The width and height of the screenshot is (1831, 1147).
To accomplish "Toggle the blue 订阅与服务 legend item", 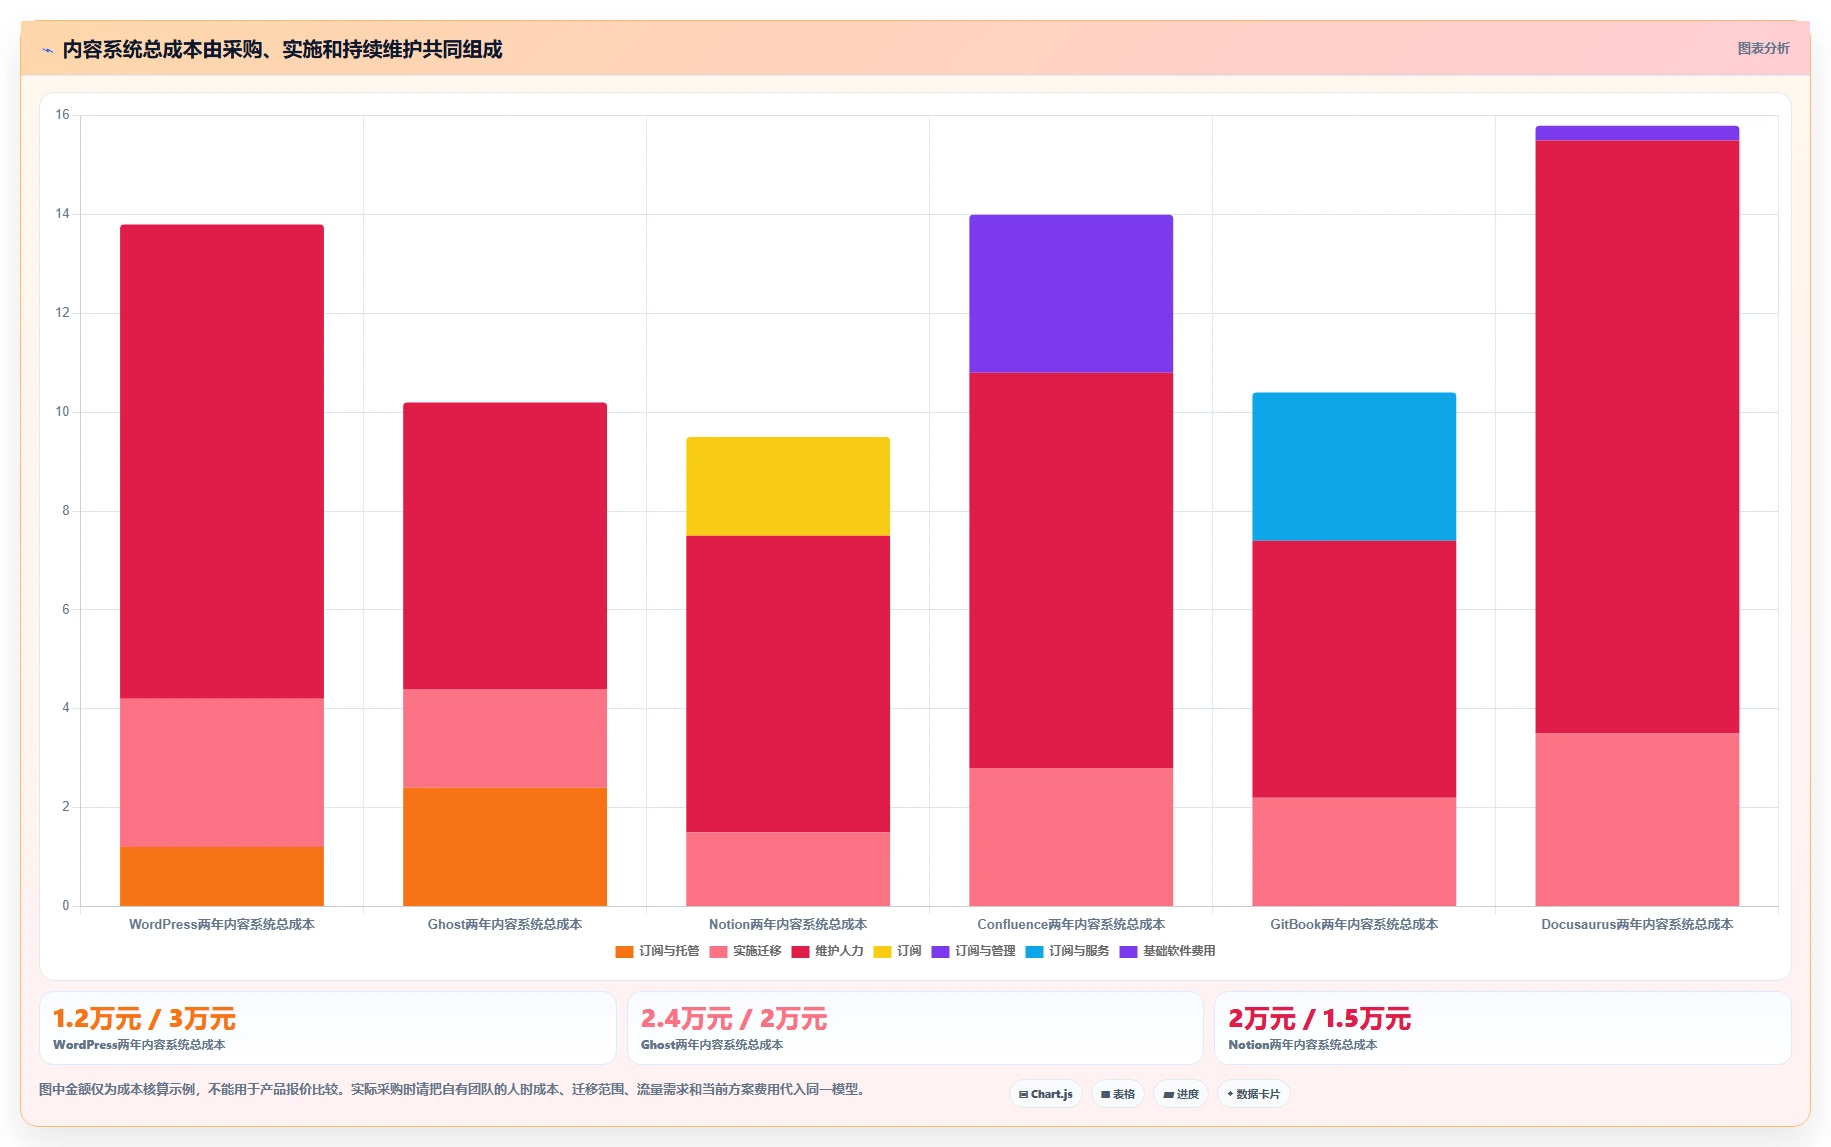I will (1067, 951).
